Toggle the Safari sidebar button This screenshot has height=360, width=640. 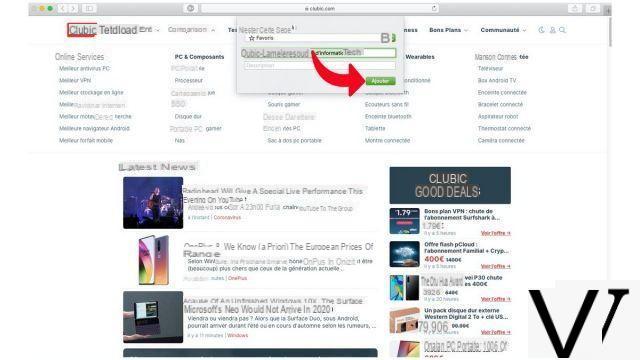click(89, 8)
